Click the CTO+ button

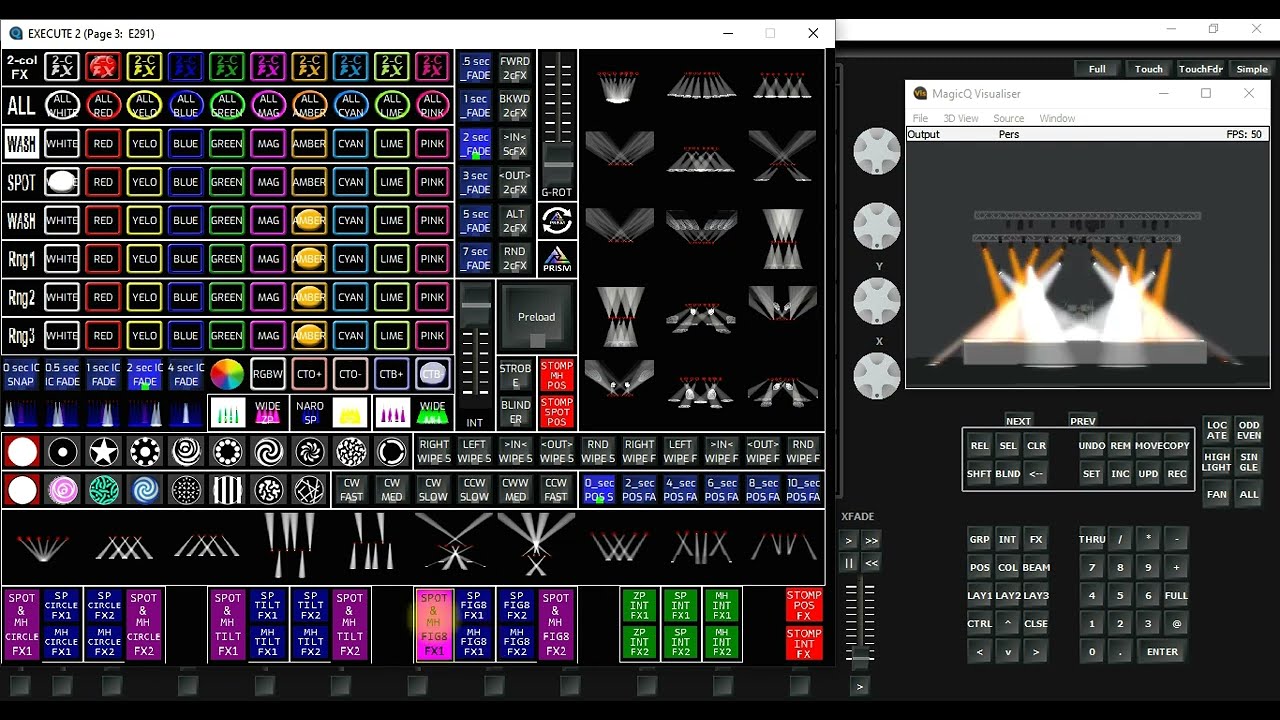309,374
